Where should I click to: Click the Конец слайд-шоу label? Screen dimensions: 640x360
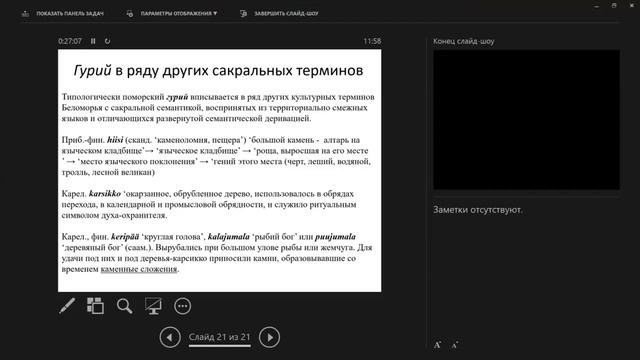point(464,41)
